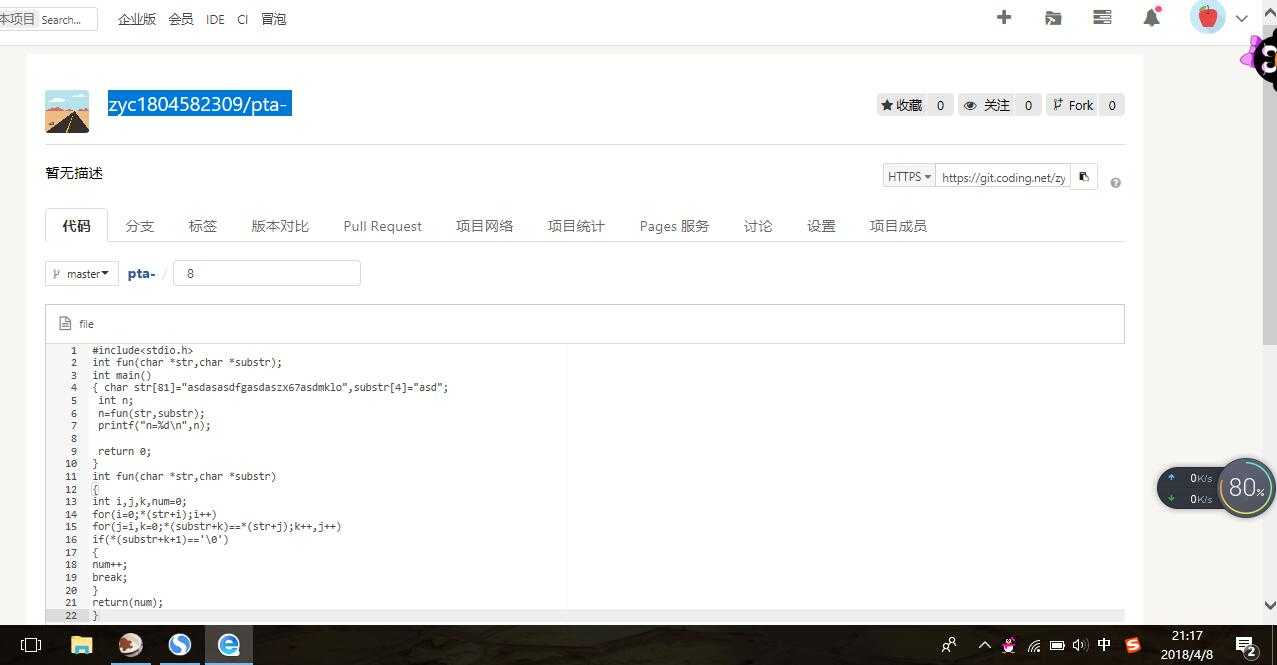The width and height of the screenshot is (1277, 665).
Task: Click the star count 0 next to 收藏
Action: pyautogui.click(x=940, y=105)
